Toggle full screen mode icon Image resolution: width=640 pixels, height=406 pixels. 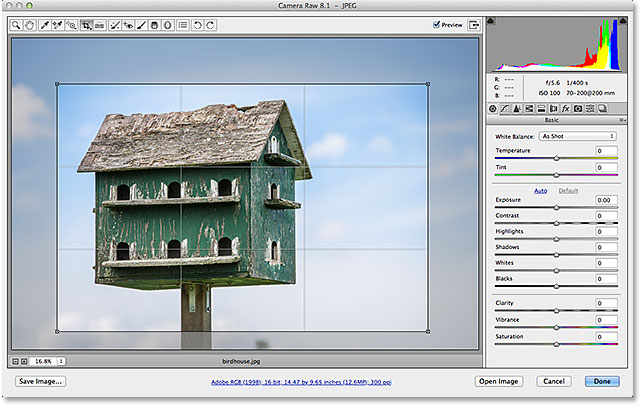474,25
